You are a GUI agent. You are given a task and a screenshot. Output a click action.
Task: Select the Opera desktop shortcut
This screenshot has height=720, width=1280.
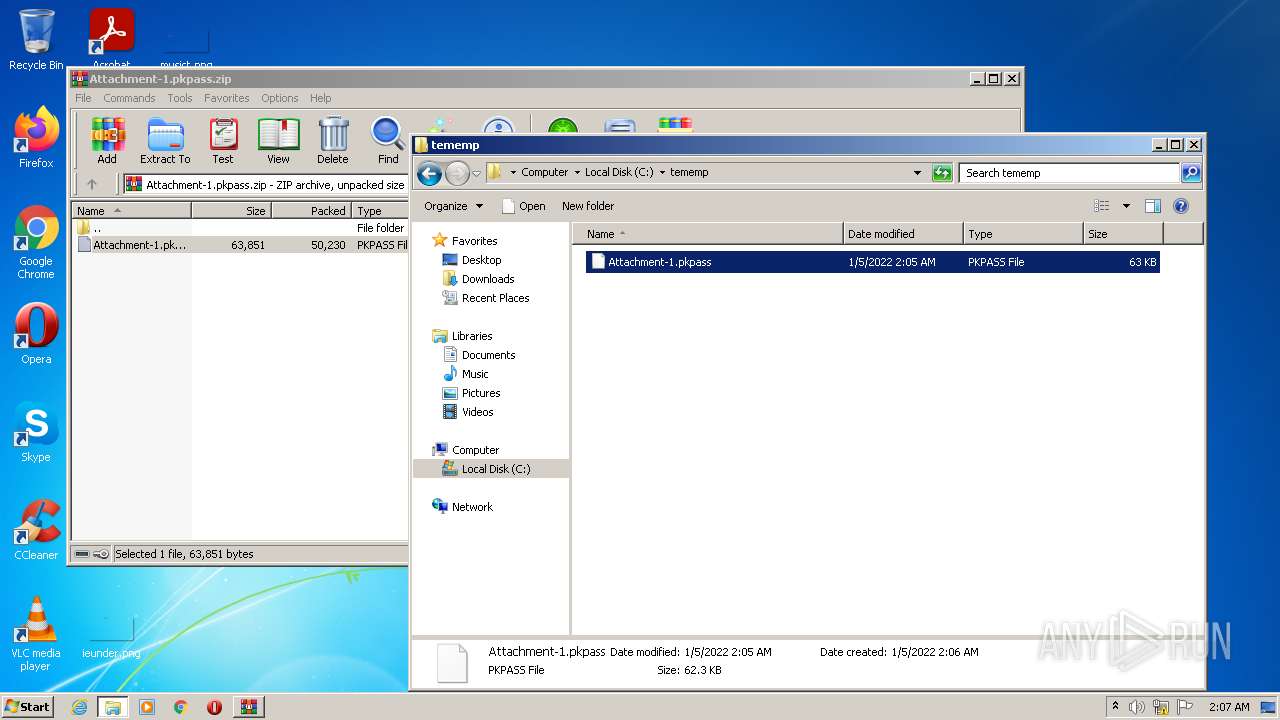click(x=36, y=334)
